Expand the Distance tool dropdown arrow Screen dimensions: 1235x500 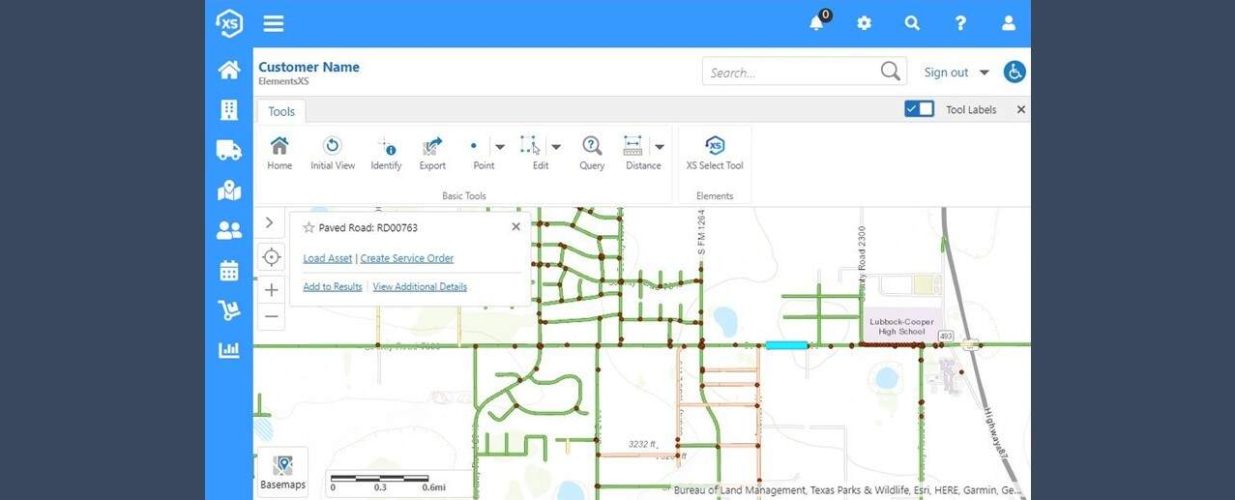(x=659, y=146)
